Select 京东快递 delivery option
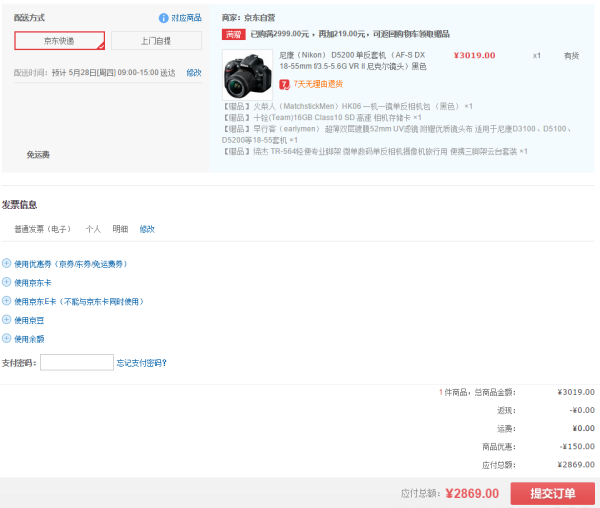 coord(59,41)
